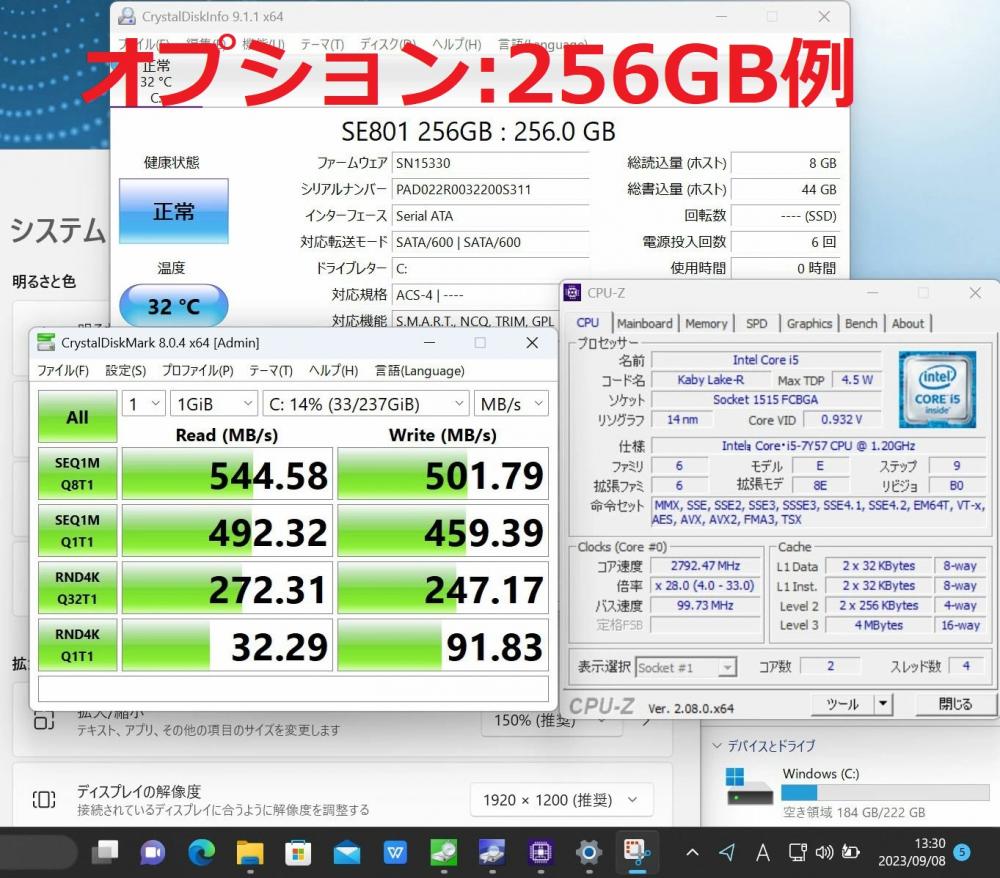
Task: Click the 閉じる button in CPU-Z
Action: pyautogui.click(x=955, y=704)
